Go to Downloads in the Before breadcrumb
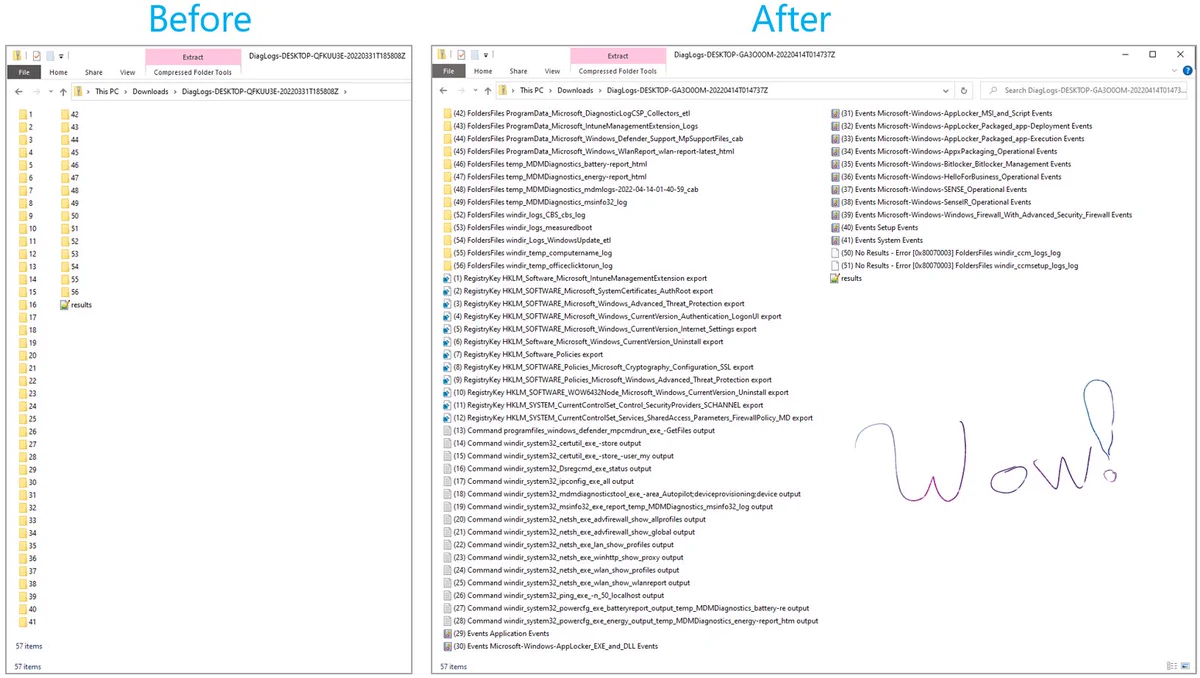This screenshot has height=678, width=1200. click(151, 91)
